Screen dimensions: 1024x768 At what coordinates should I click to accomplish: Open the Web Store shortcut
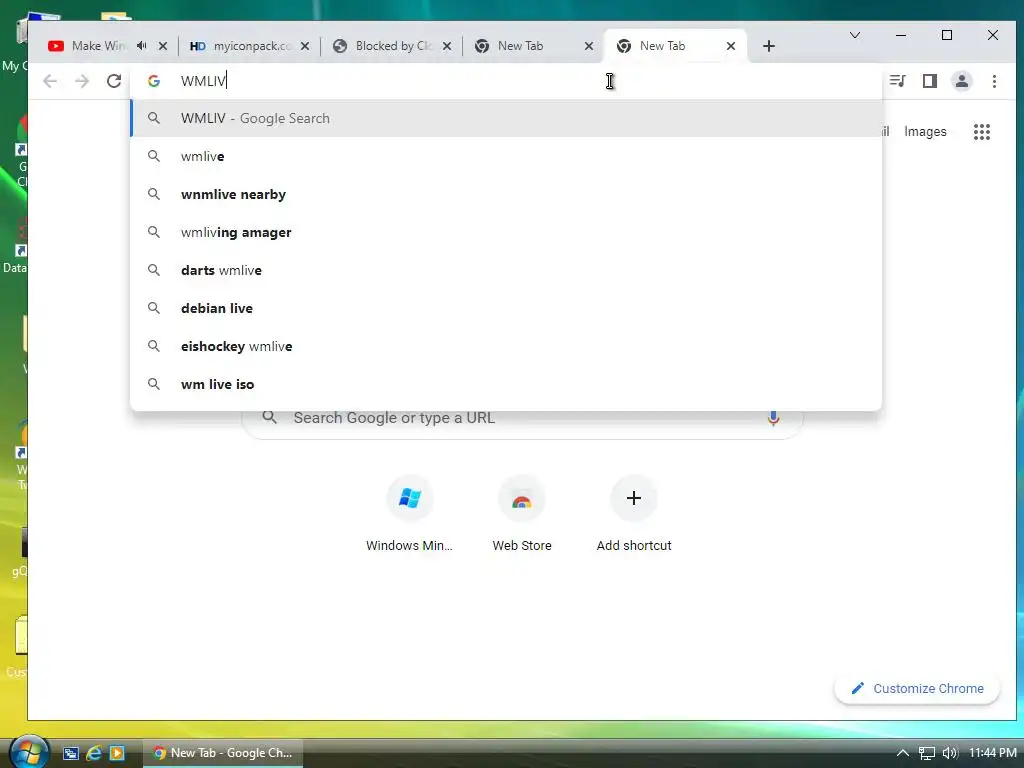click(x=522, y=515)
